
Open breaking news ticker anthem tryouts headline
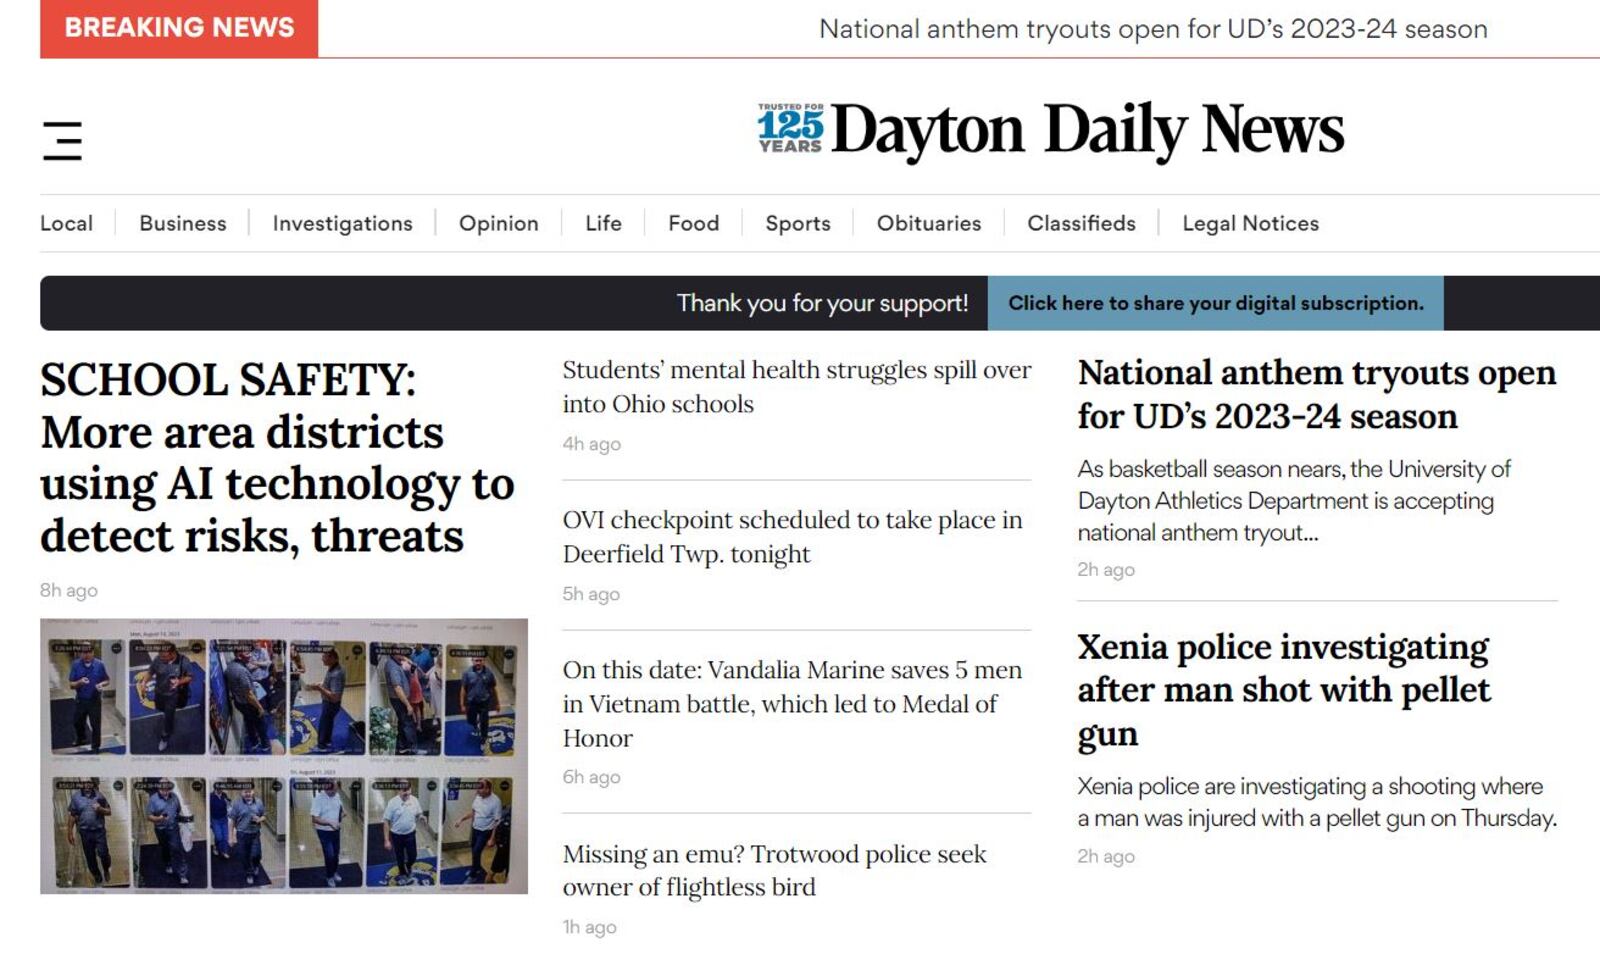(x=1153, y=29)
